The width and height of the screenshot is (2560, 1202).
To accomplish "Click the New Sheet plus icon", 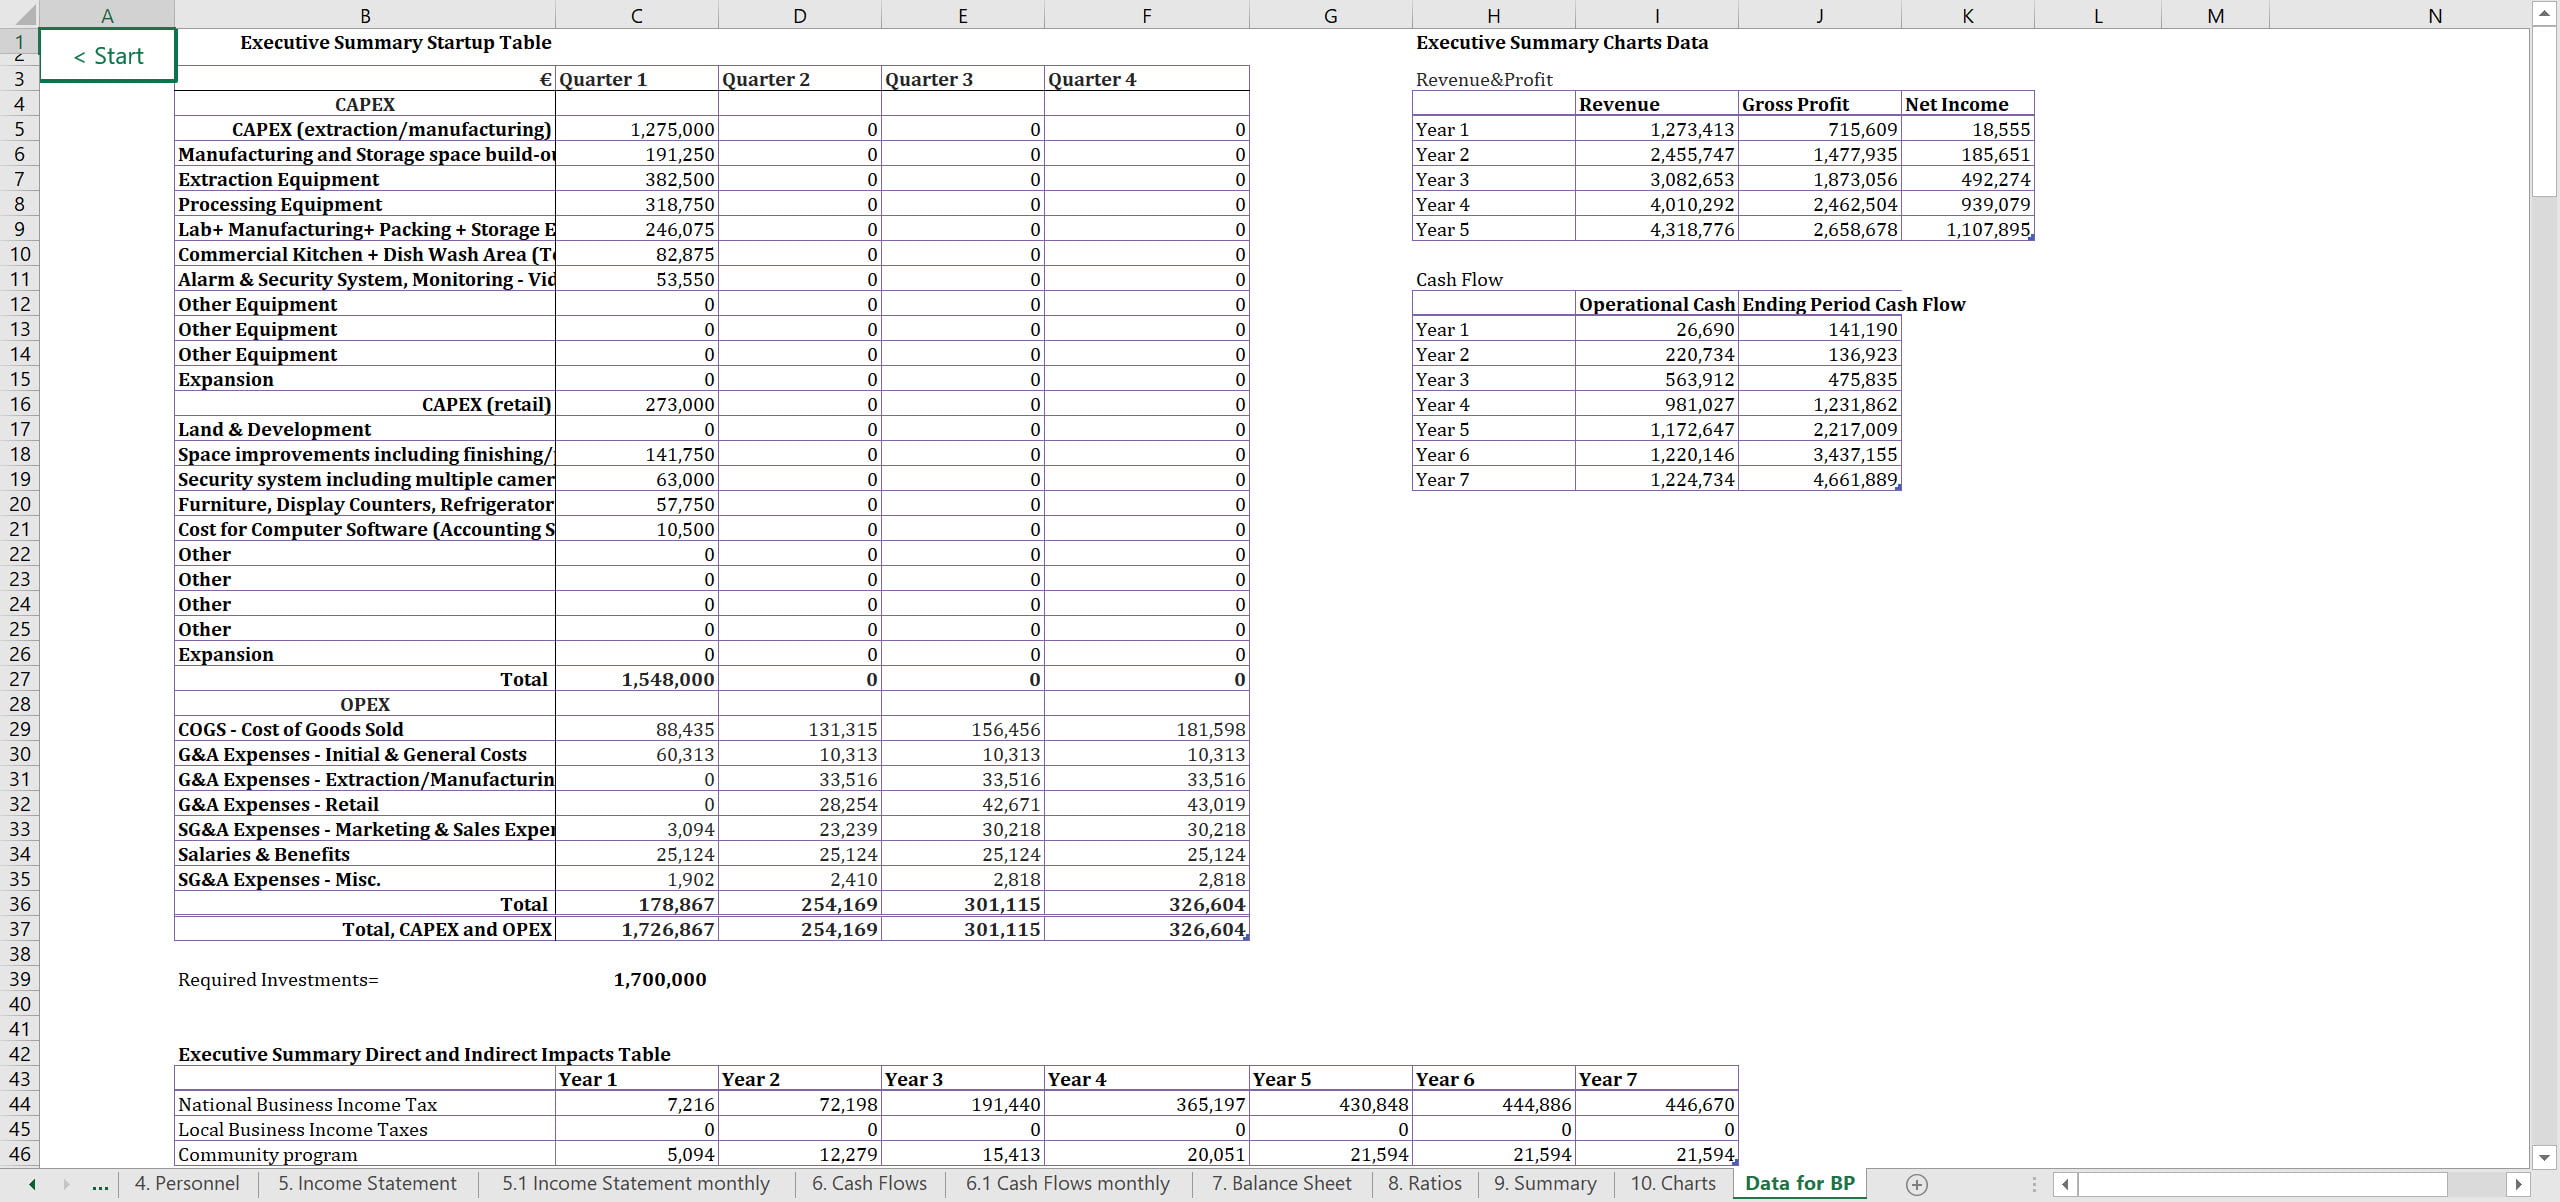I will 1916,1185.
